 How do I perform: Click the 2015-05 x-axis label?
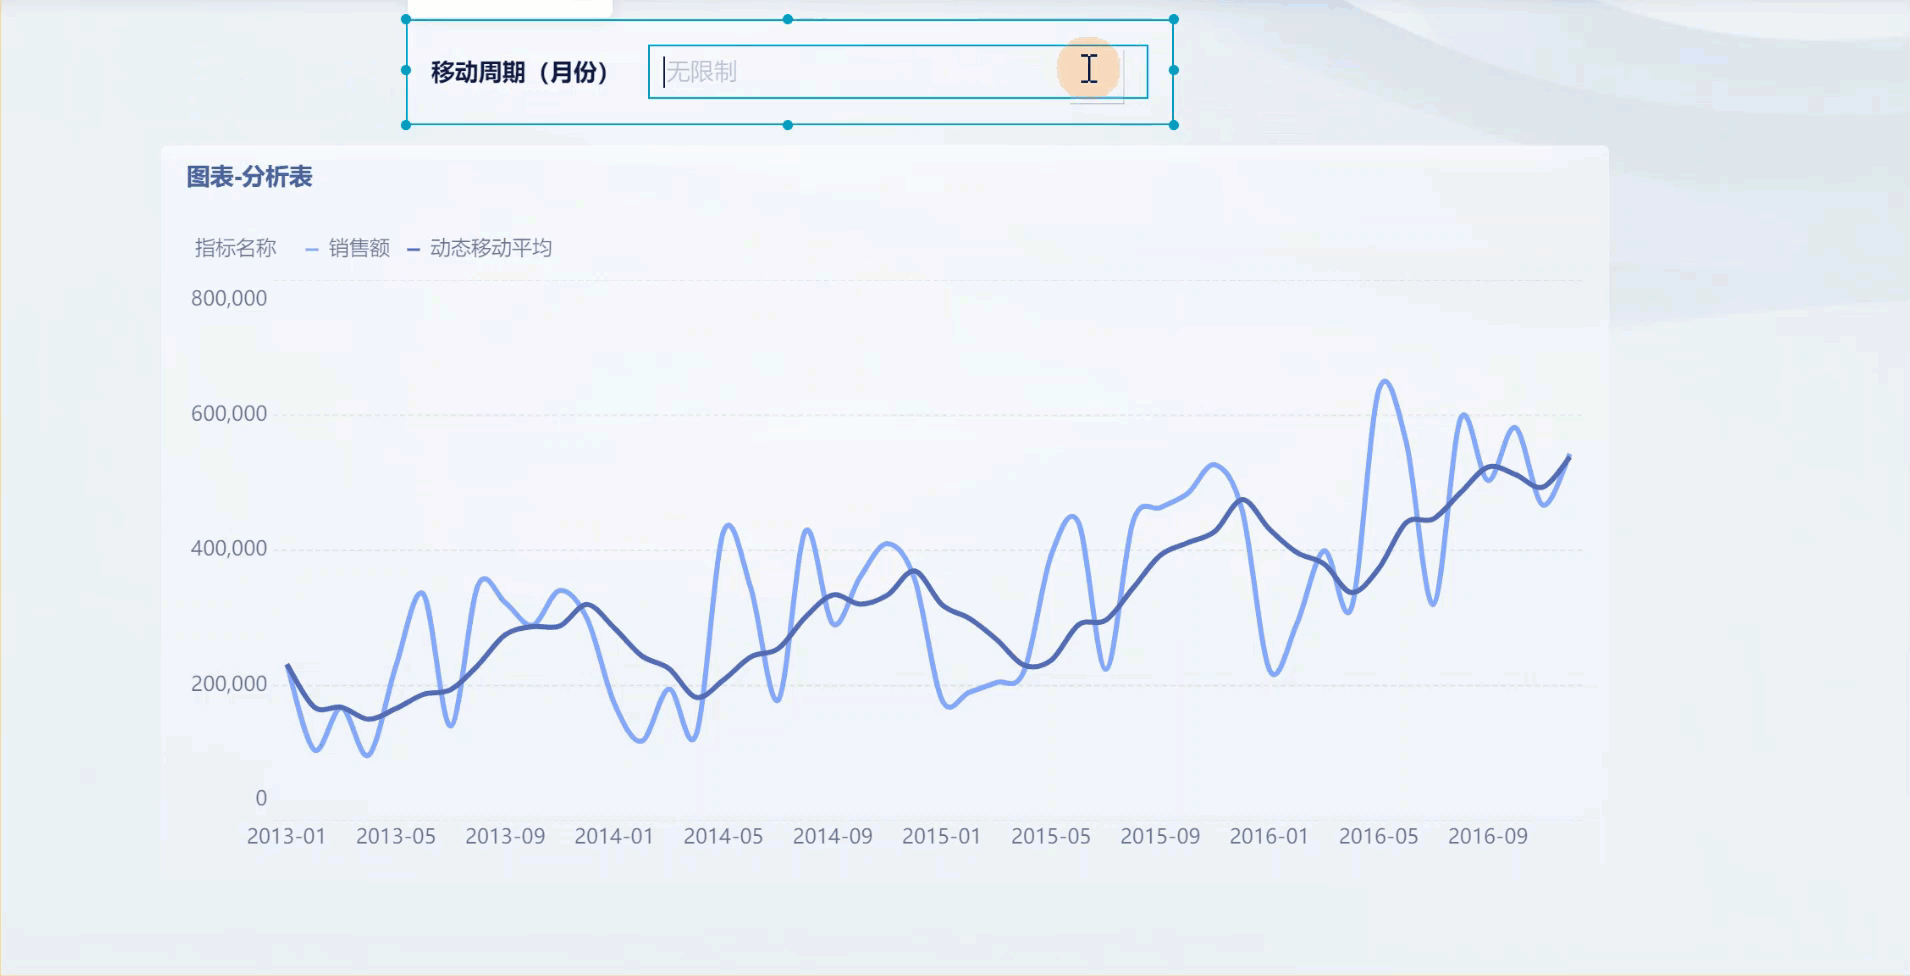coord(1051,836)
